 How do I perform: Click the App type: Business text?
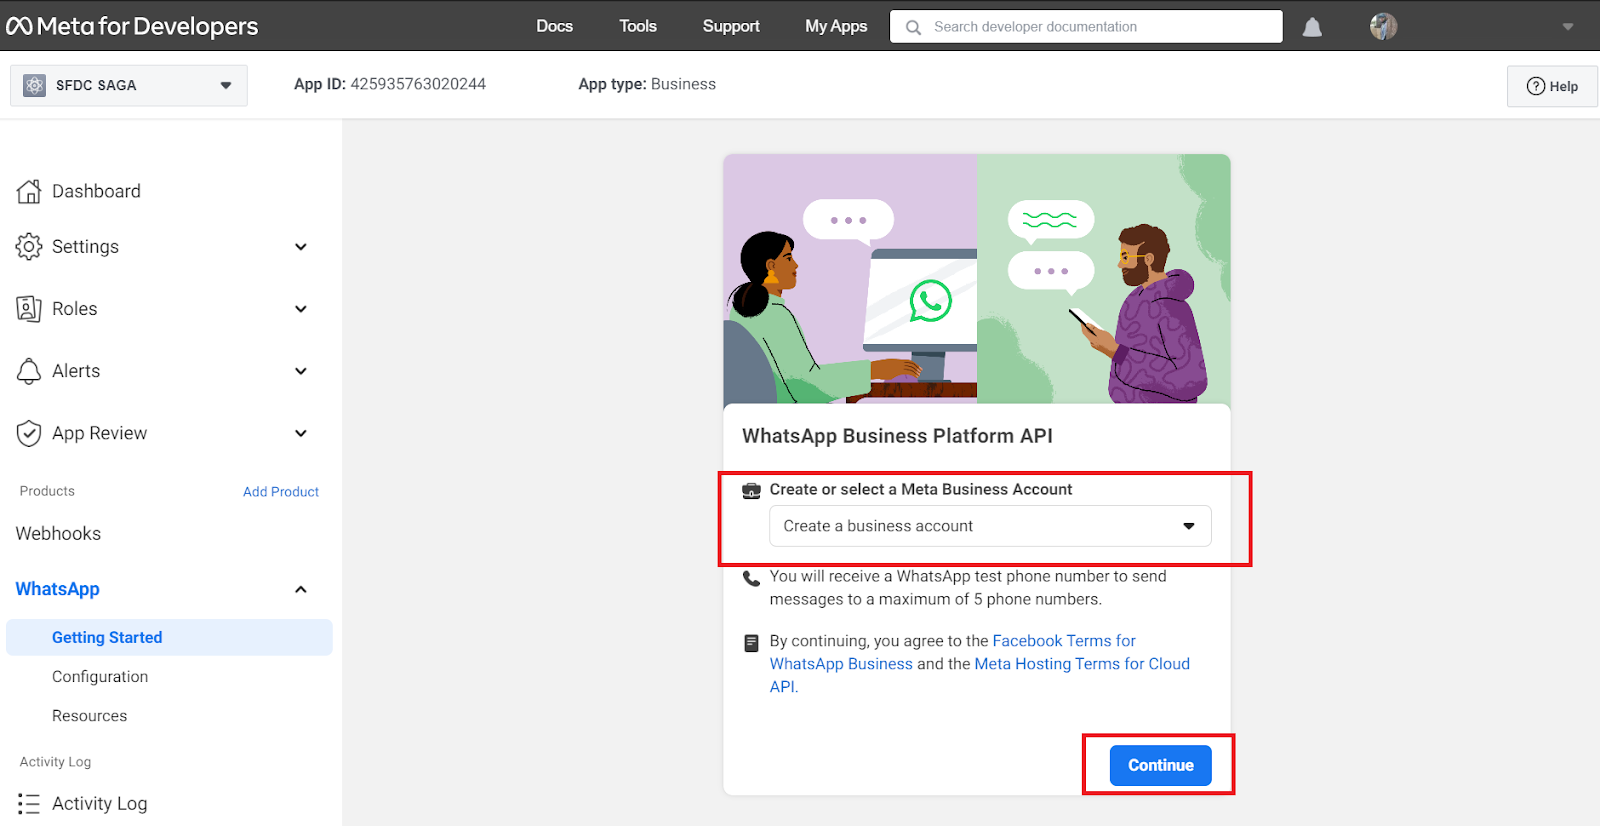(647, 84)
